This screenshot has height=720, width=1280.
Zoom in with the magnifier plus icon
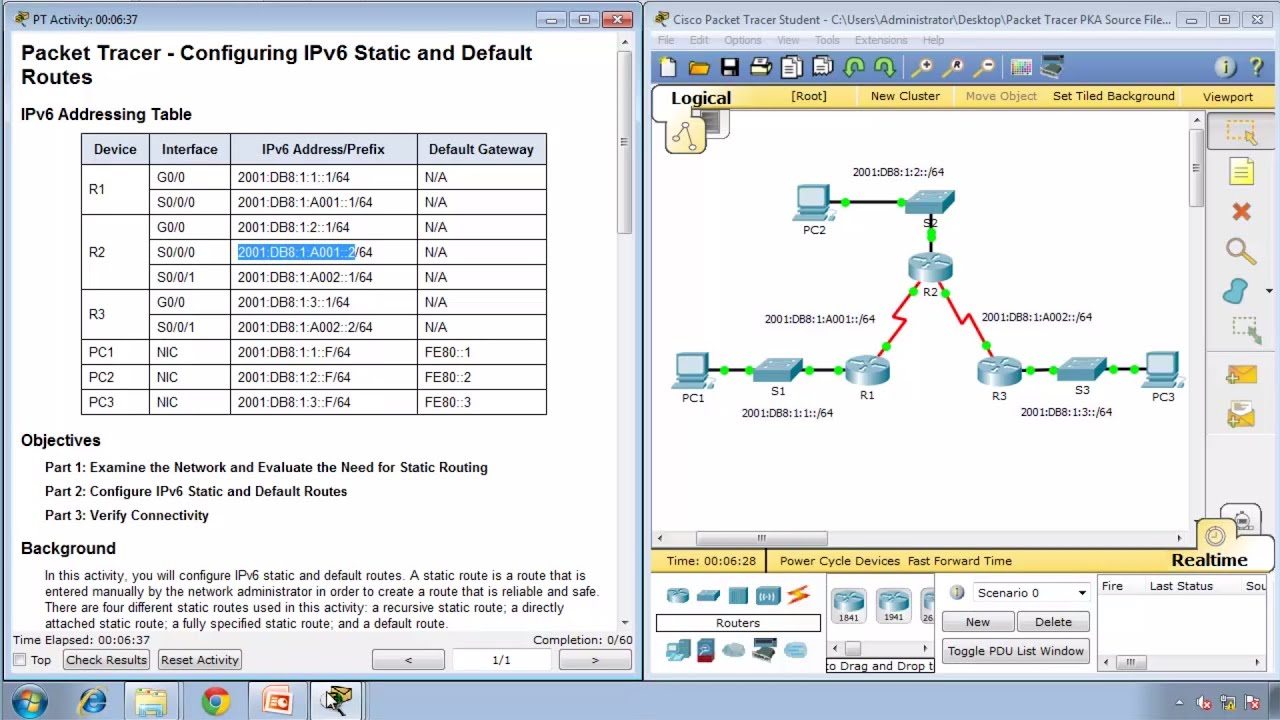click(x=922, y=67)
